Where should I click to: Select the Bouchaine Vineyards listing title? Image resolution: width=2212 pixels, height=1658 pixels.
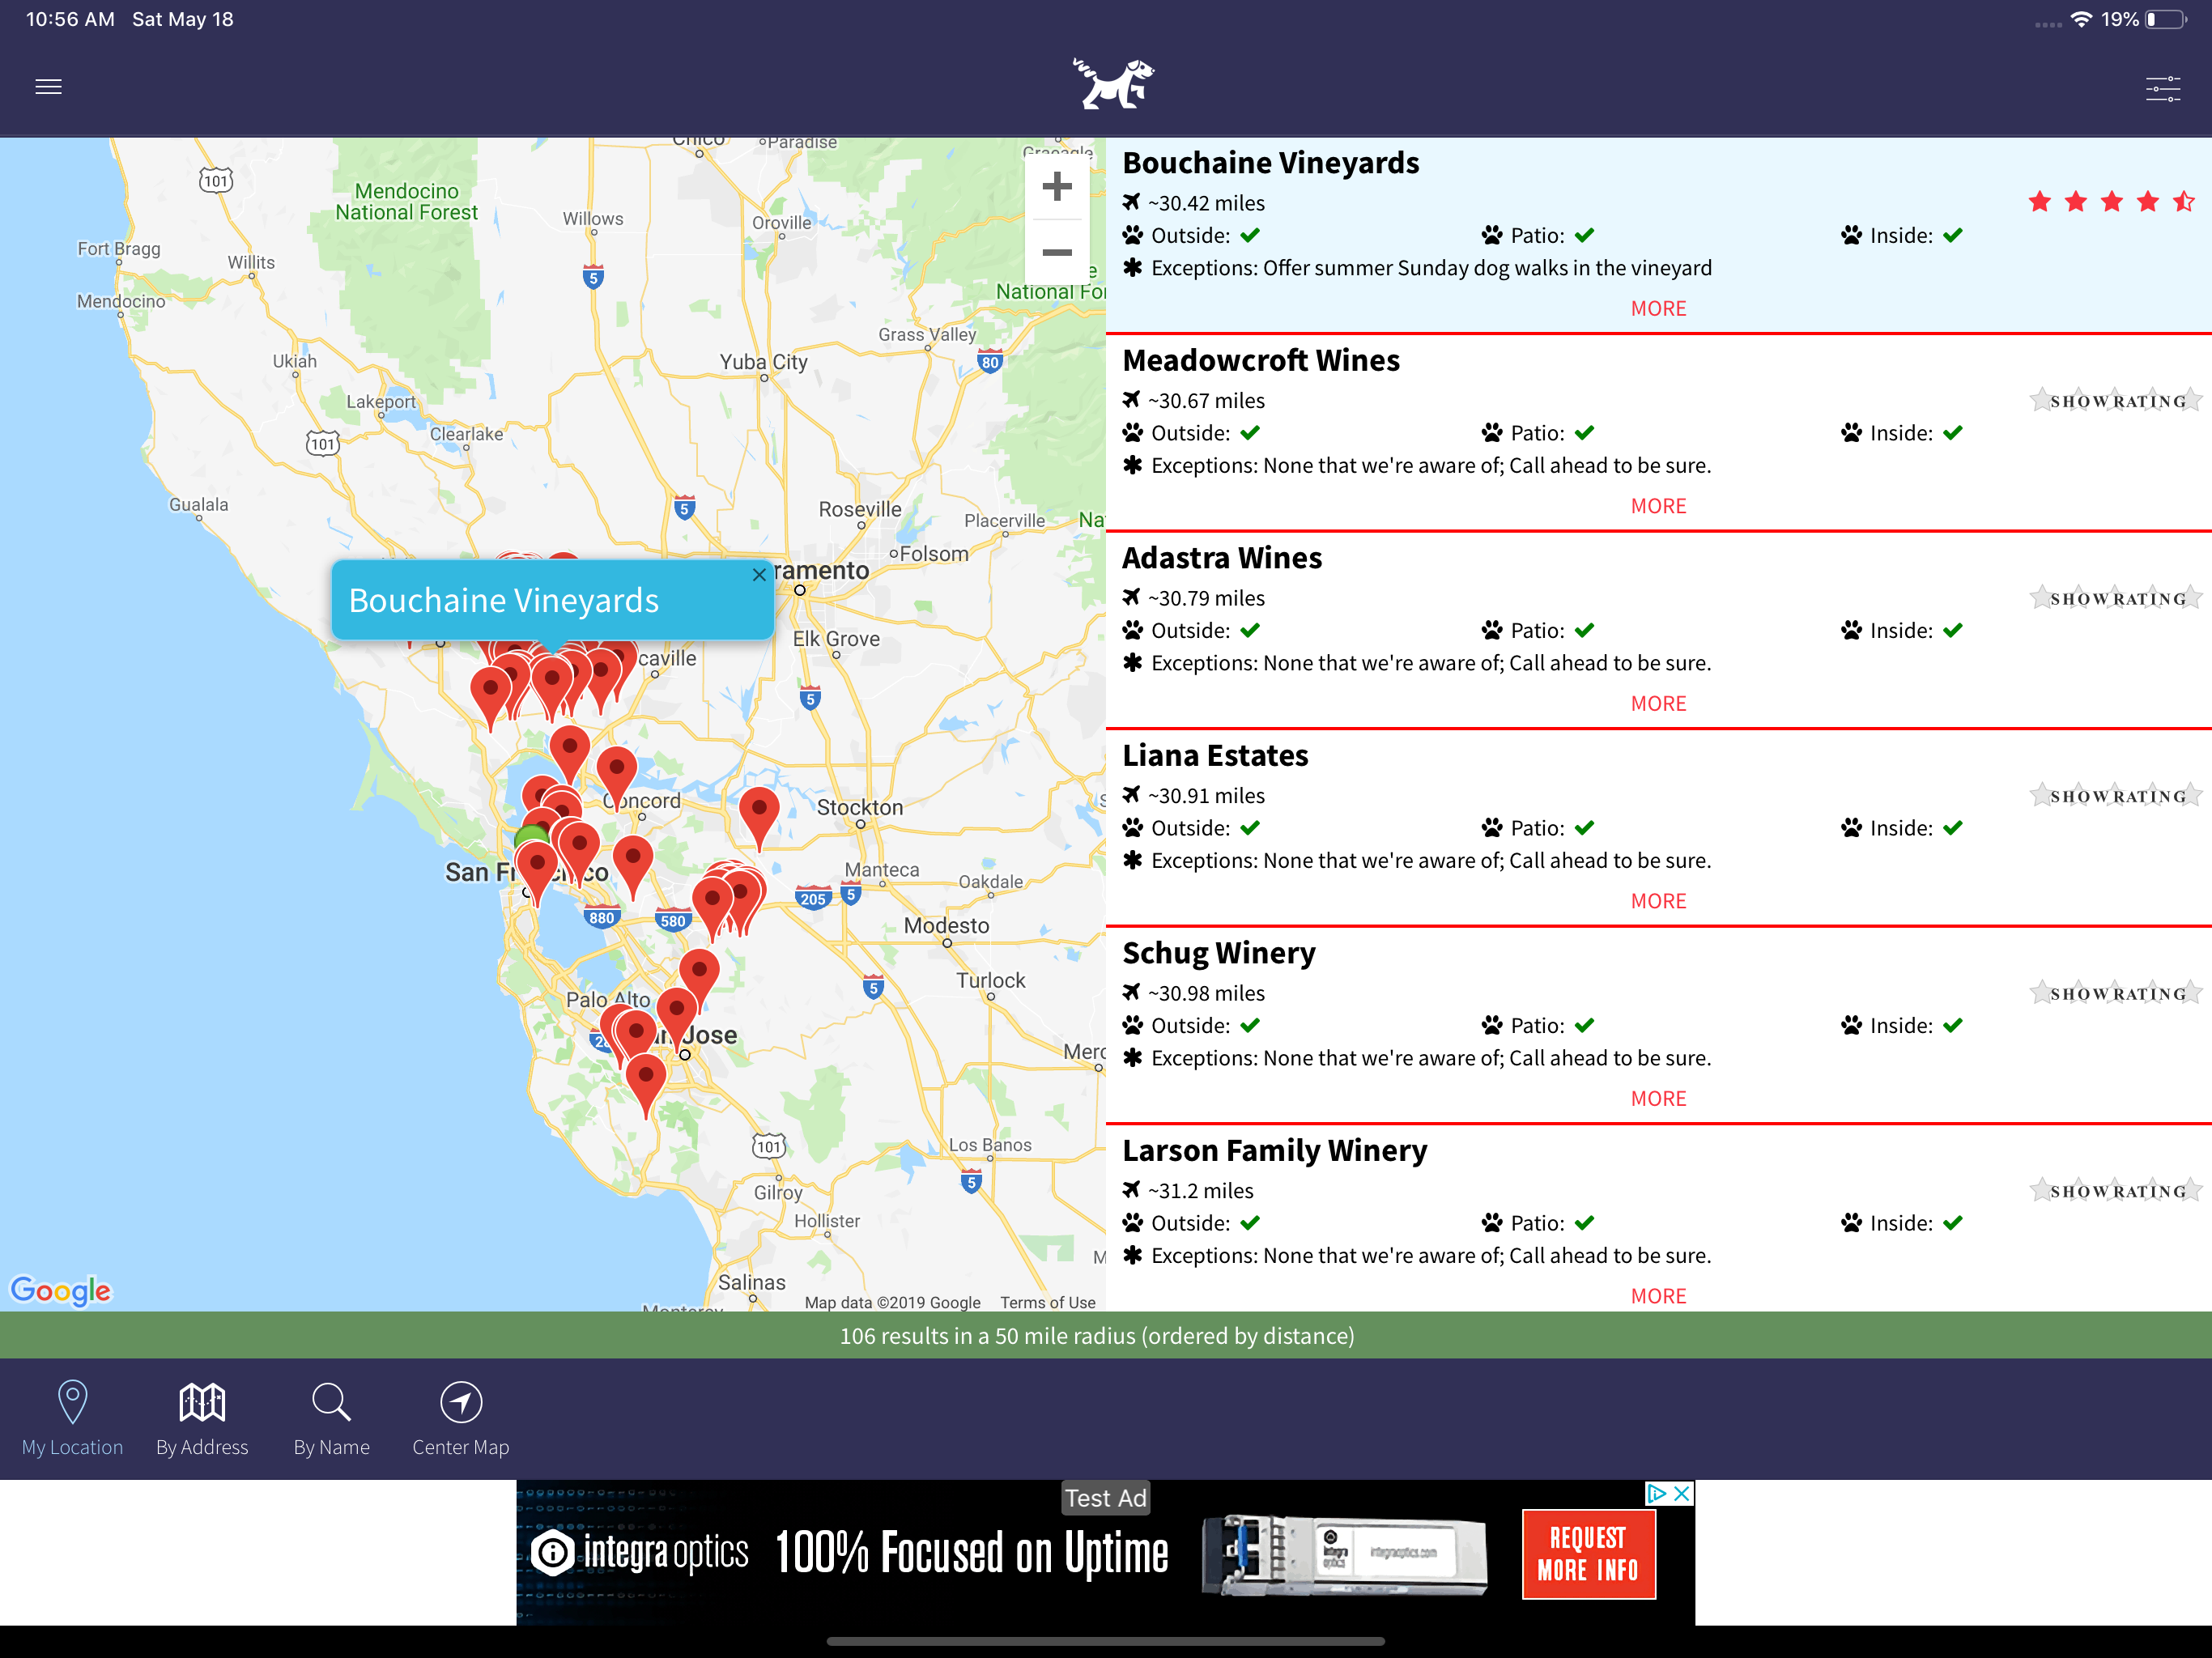[1270, 163]
